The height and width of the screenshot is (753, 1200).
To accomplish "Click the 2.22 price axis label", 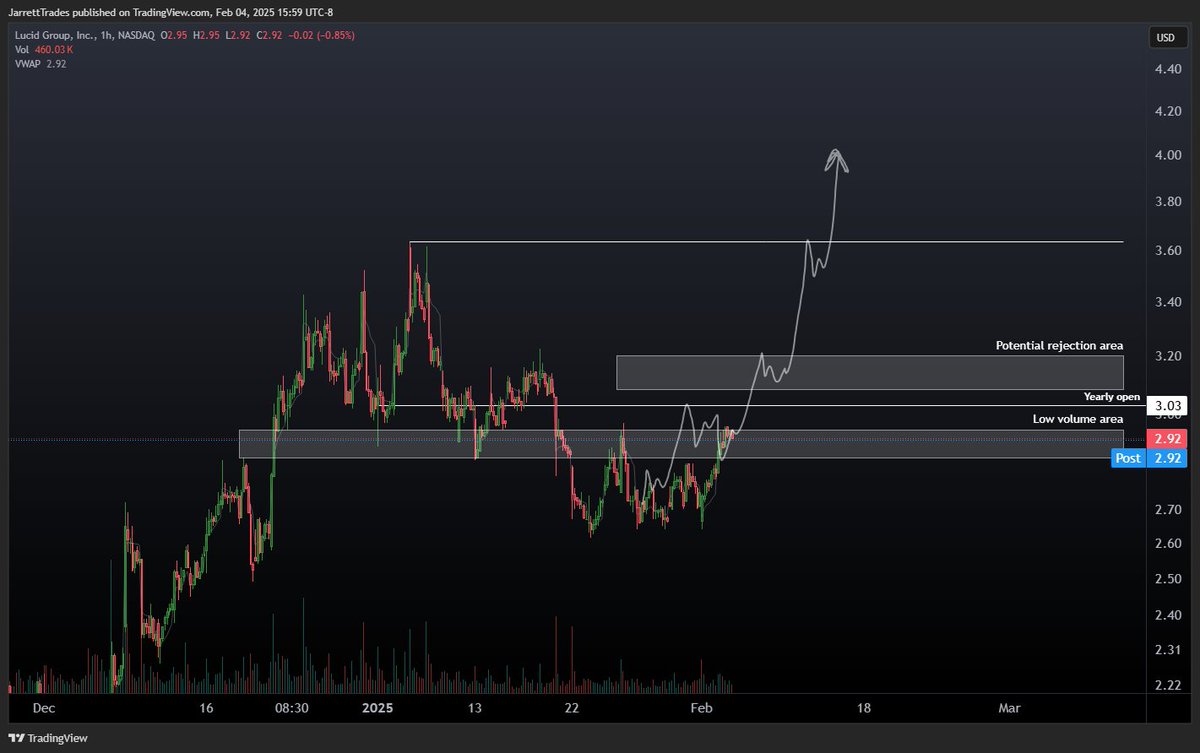I will 1168,685.
